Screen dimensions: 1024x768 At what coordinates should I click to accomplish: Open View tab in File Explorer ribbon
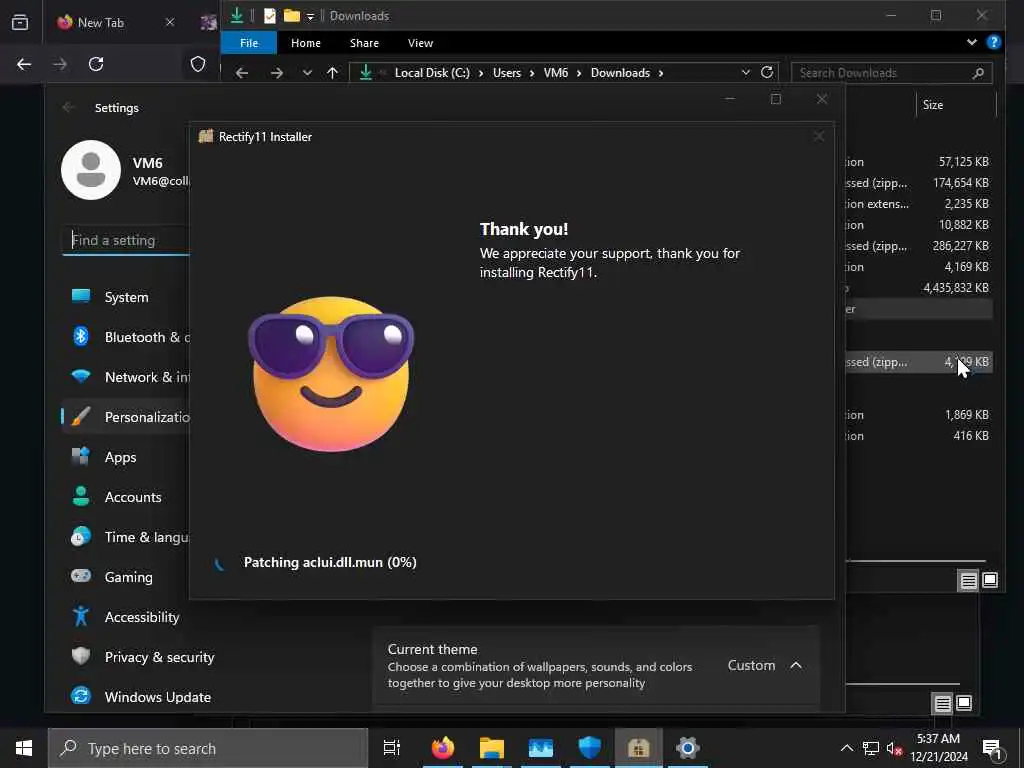pyautogui.click(x=421, y=43)
